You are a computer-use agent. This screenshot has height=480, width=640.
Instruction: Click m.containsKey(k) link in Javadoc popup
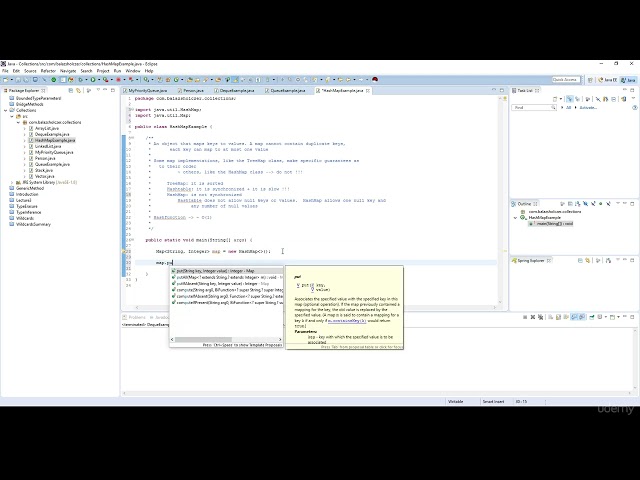[x=347, y=321]
